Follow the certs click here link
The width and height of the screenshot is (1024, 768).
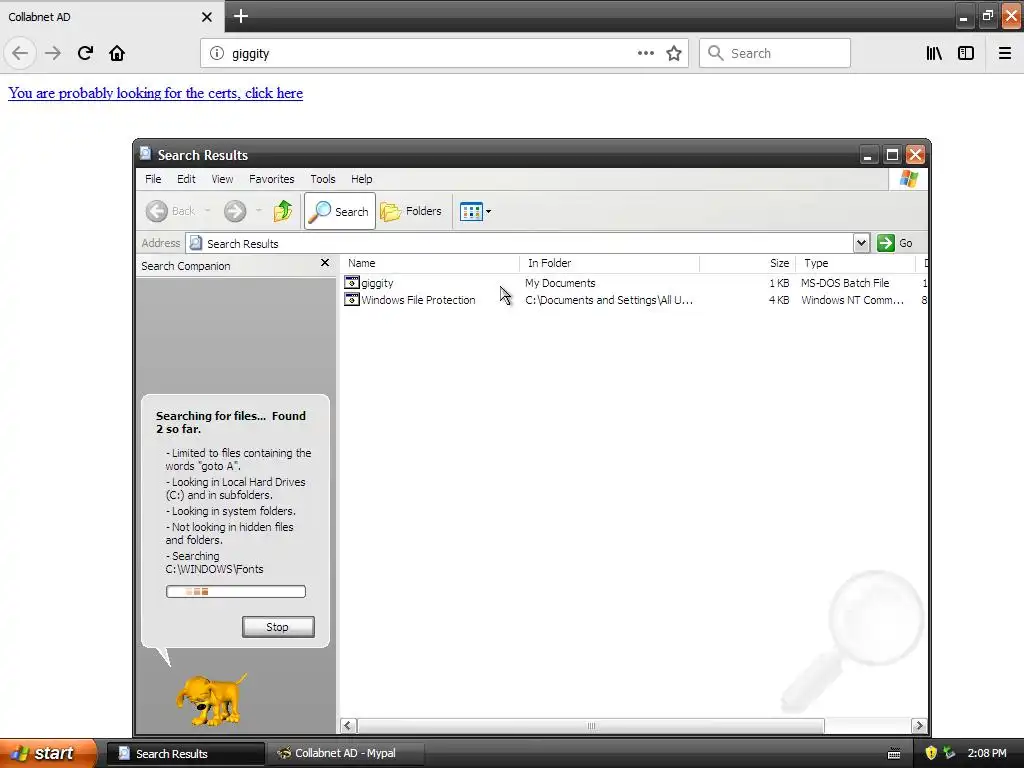[155, 93]
